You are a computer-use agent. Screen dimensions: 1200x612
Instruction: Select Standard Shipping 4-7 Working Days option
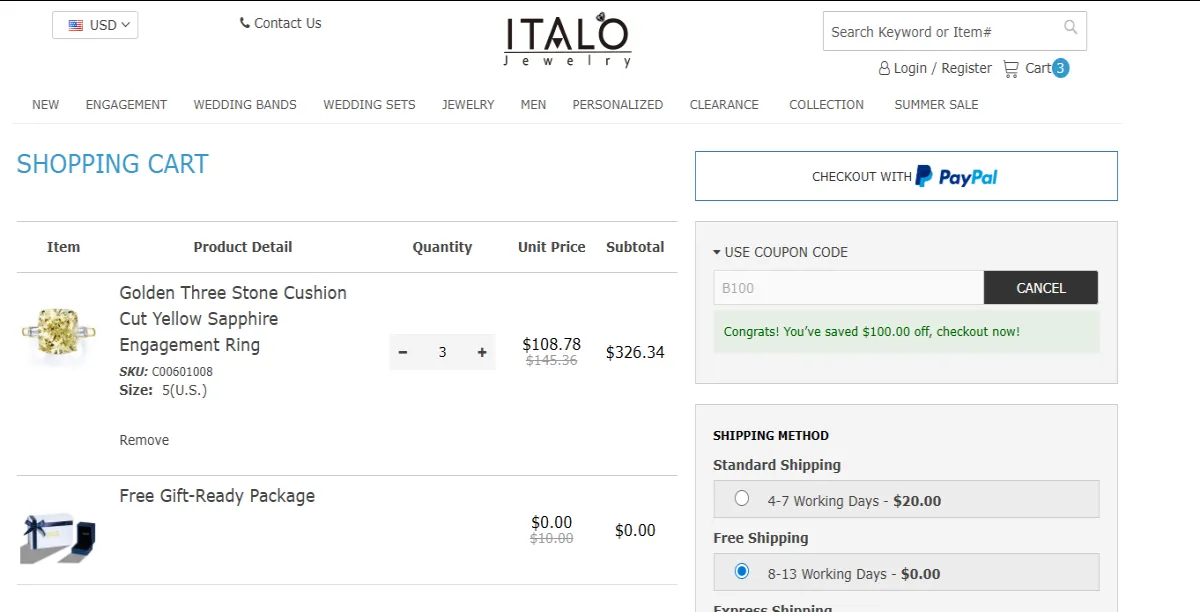pos(741,498)
